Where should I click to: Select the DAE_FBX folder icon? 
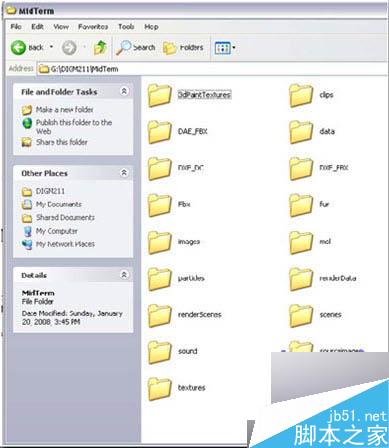(160, 132)
